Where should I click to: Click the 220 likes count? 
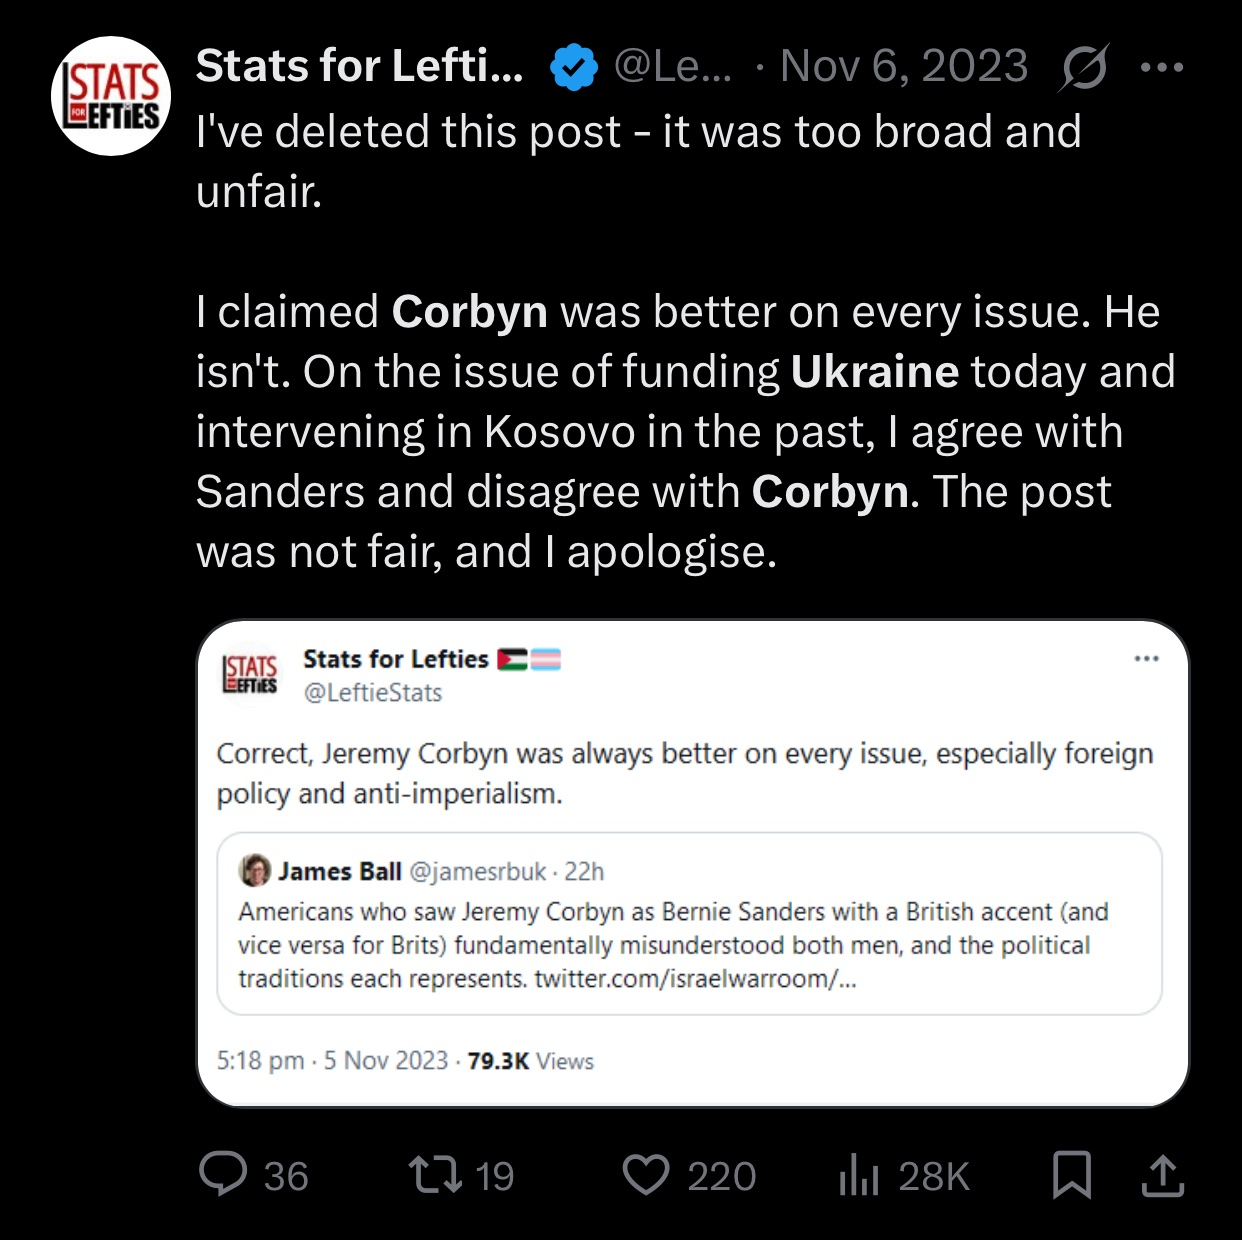721,1176
